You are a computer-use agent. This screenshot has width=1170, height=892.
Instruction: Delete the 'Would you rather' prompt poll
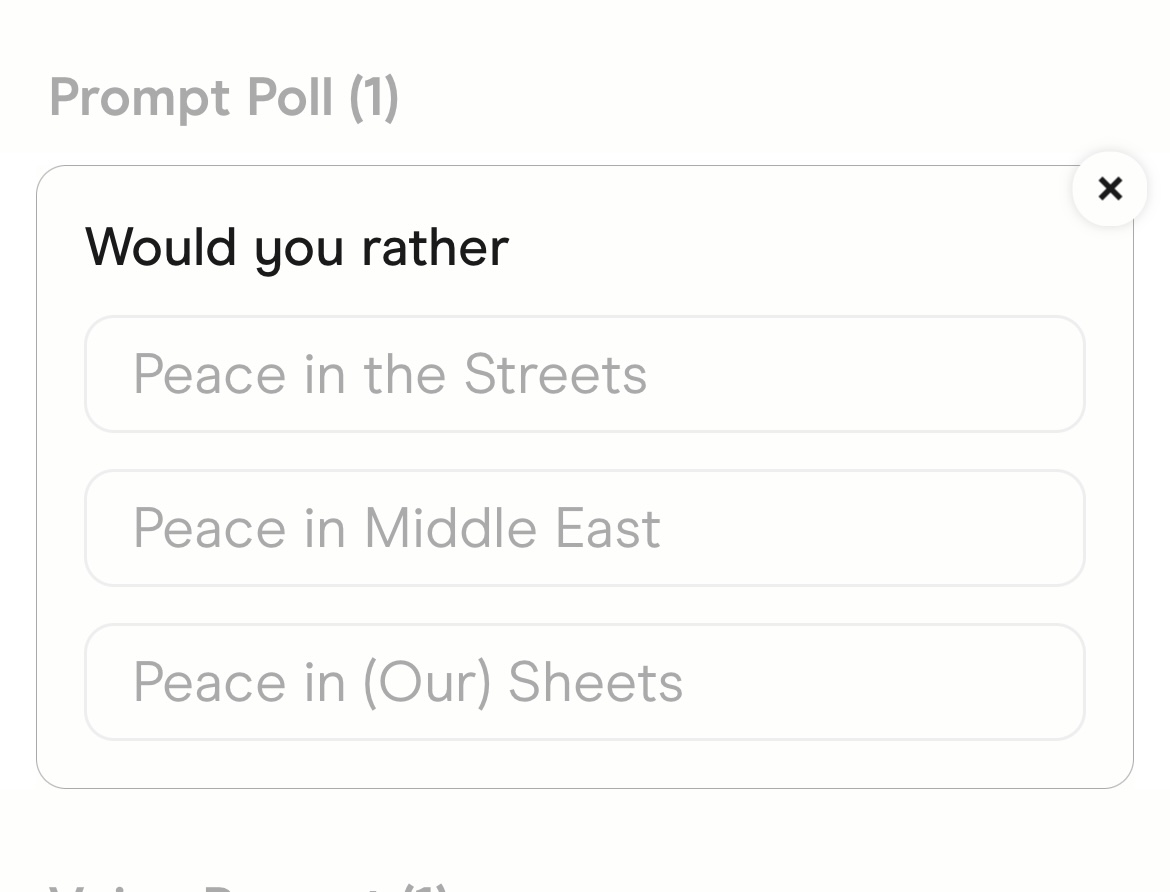tap(1109, 189)
